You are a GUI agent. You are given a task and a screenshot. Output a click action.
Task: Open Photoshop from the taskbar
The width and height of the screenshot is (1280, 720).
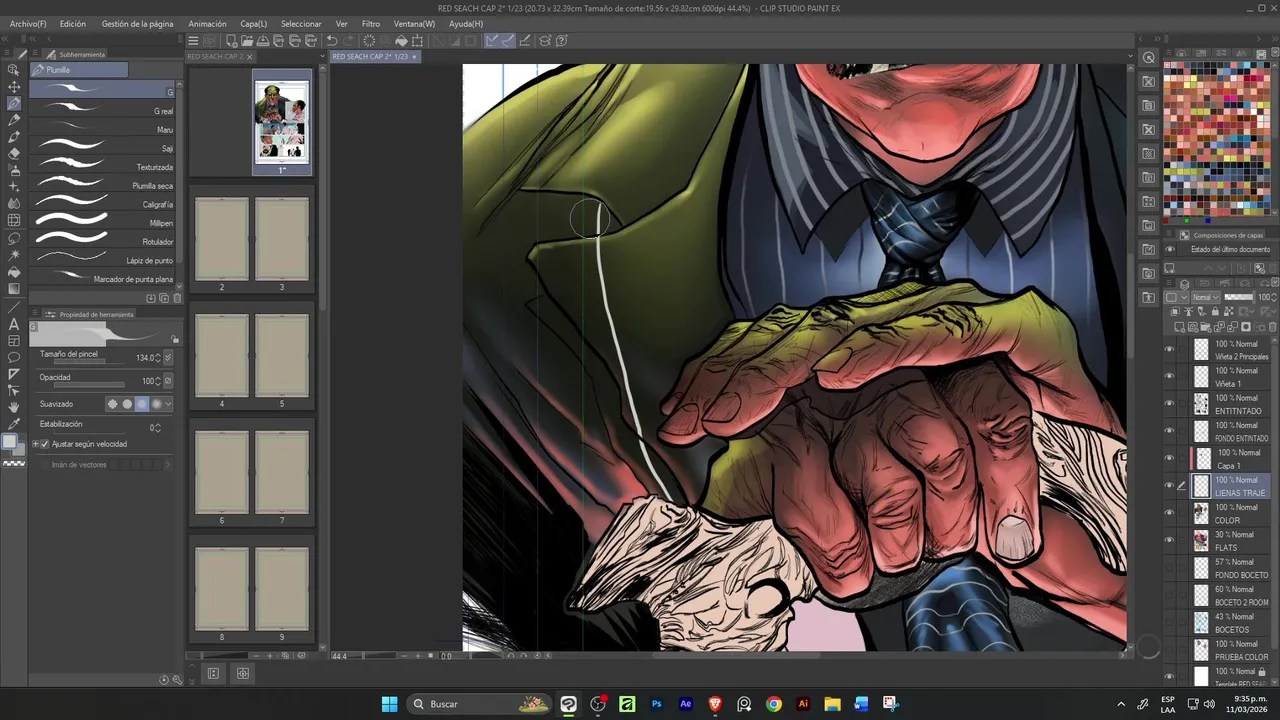coord(657,704)
